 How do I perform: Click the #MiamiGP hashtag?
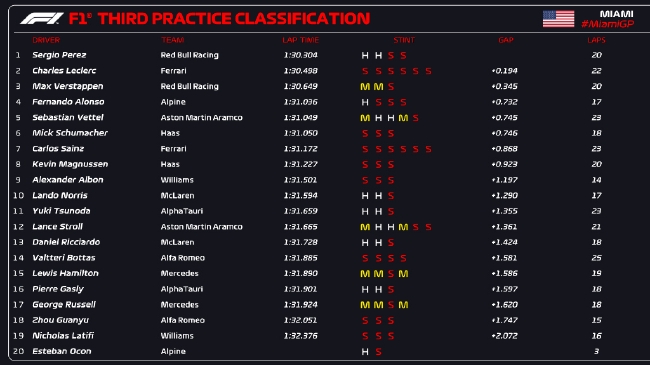(x=607, y=24)
